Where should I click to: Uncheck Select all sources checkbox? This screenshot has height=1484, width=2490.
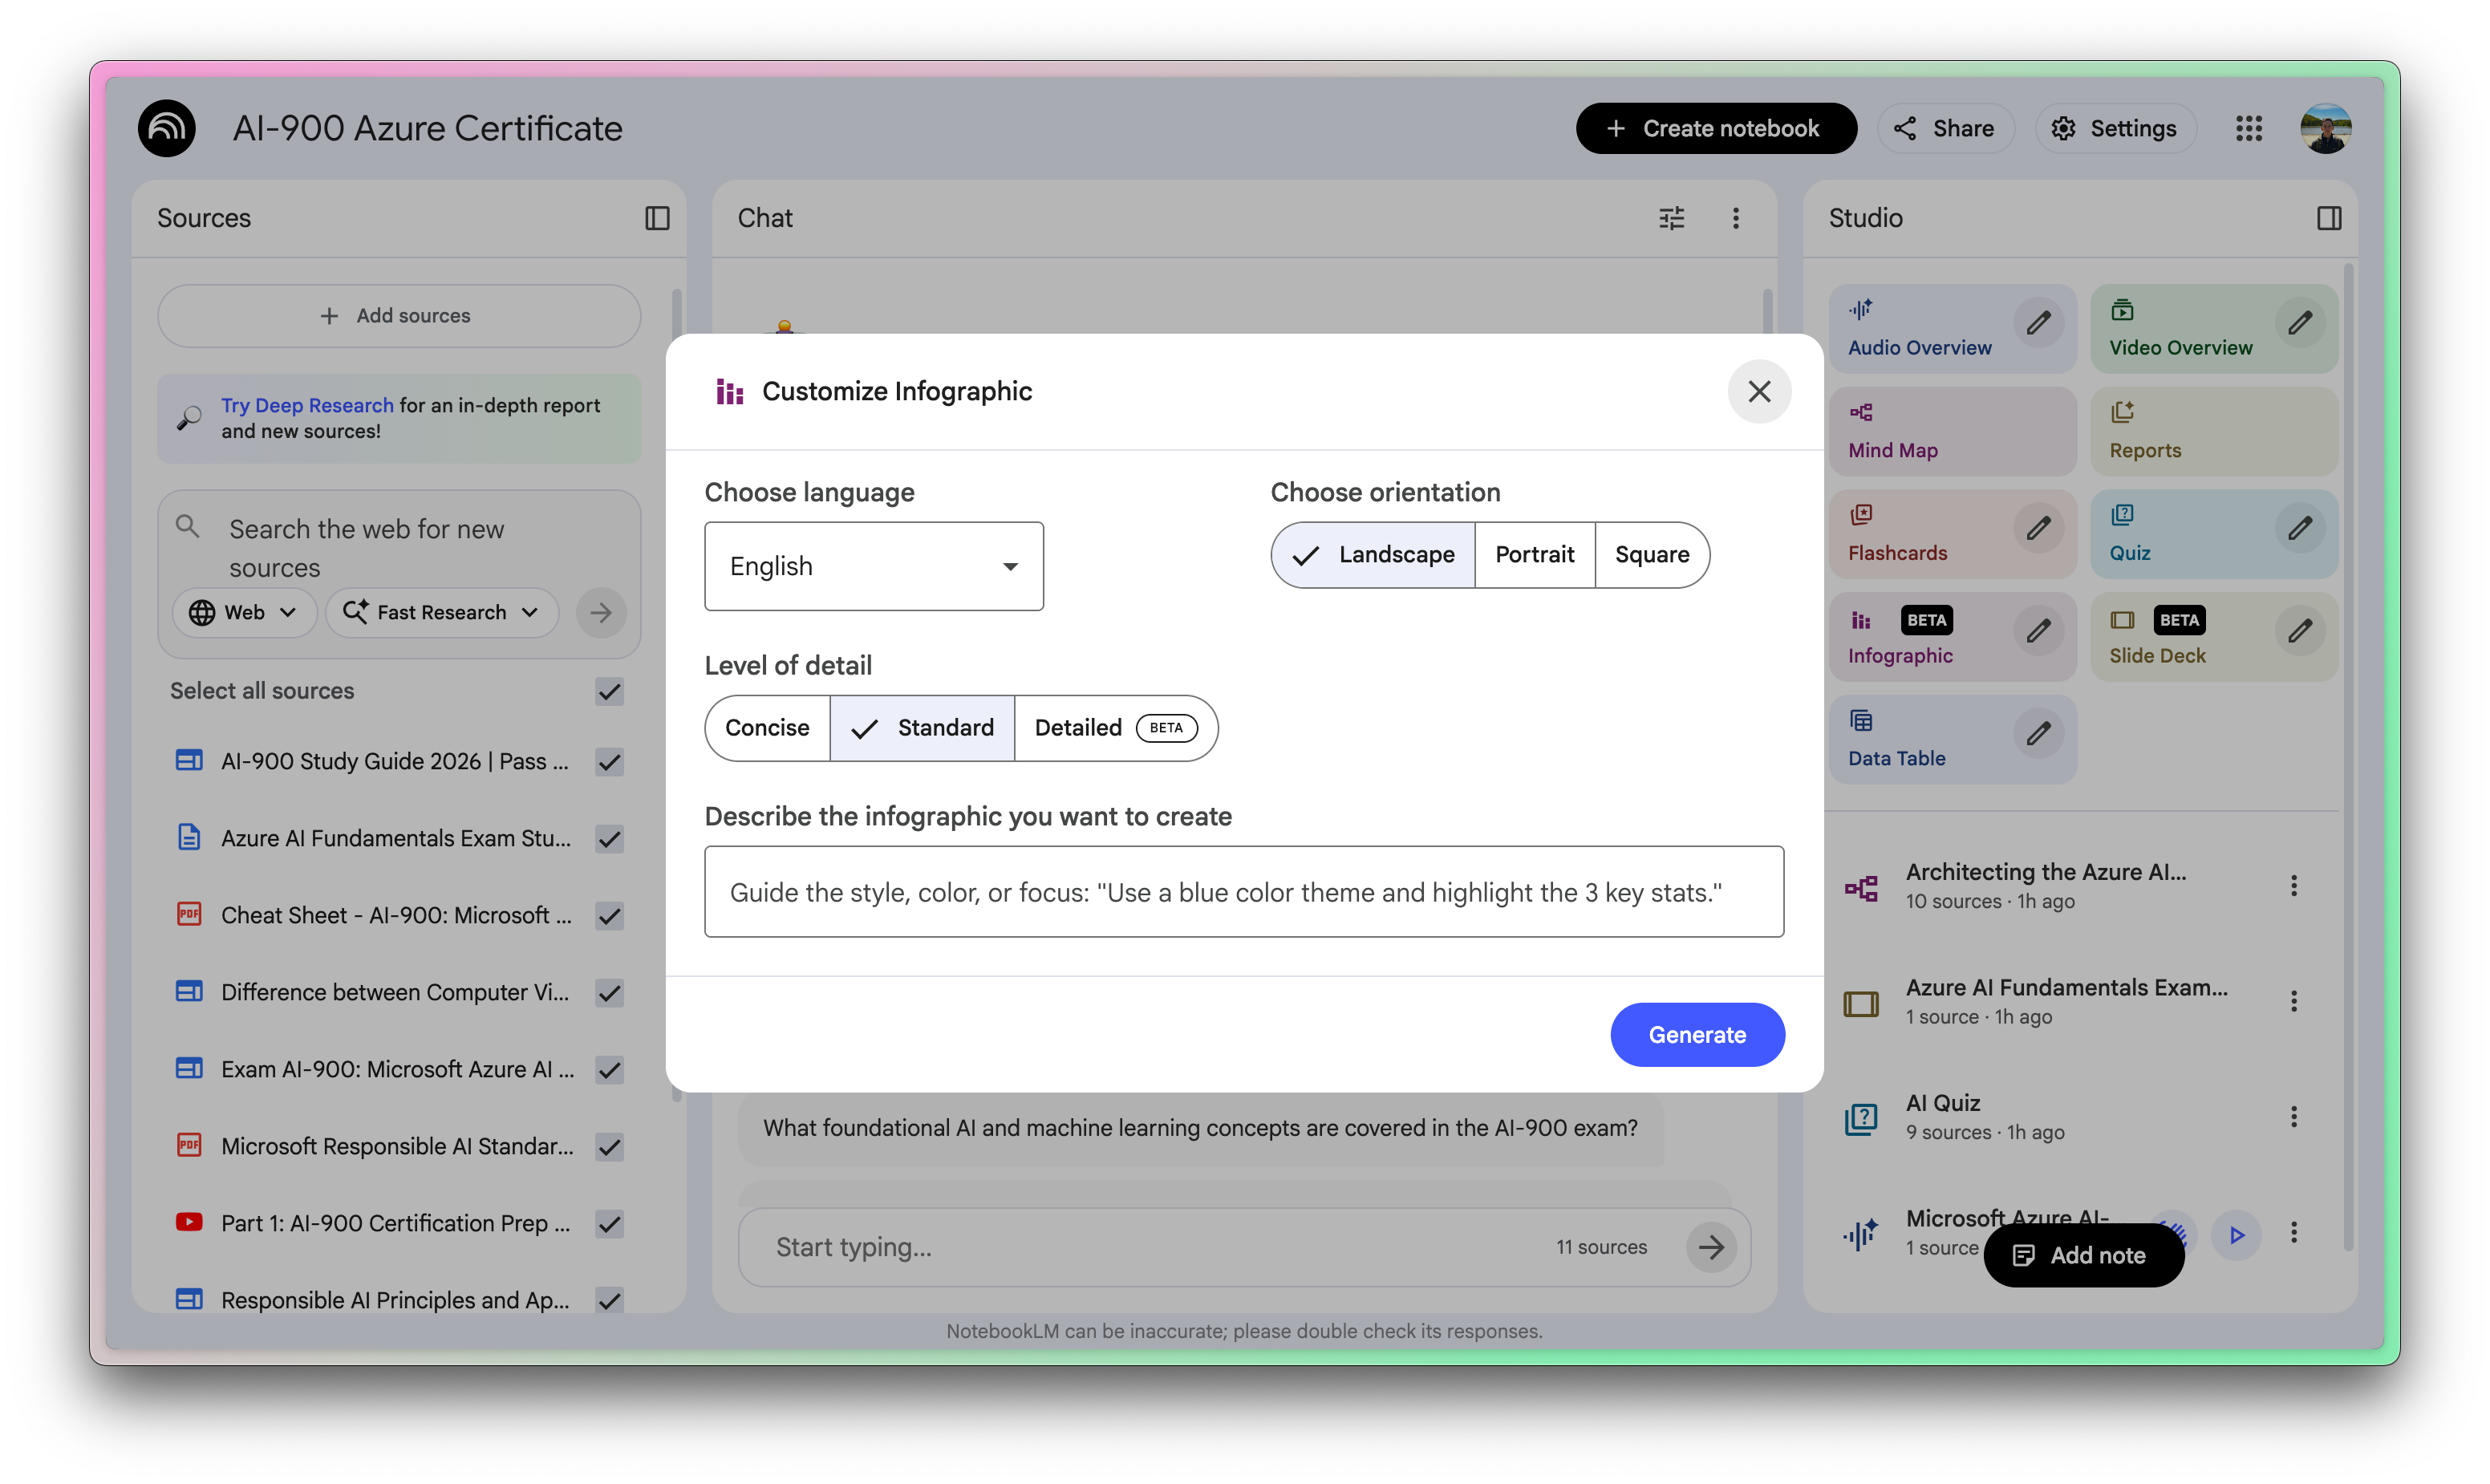click(609, 691)
